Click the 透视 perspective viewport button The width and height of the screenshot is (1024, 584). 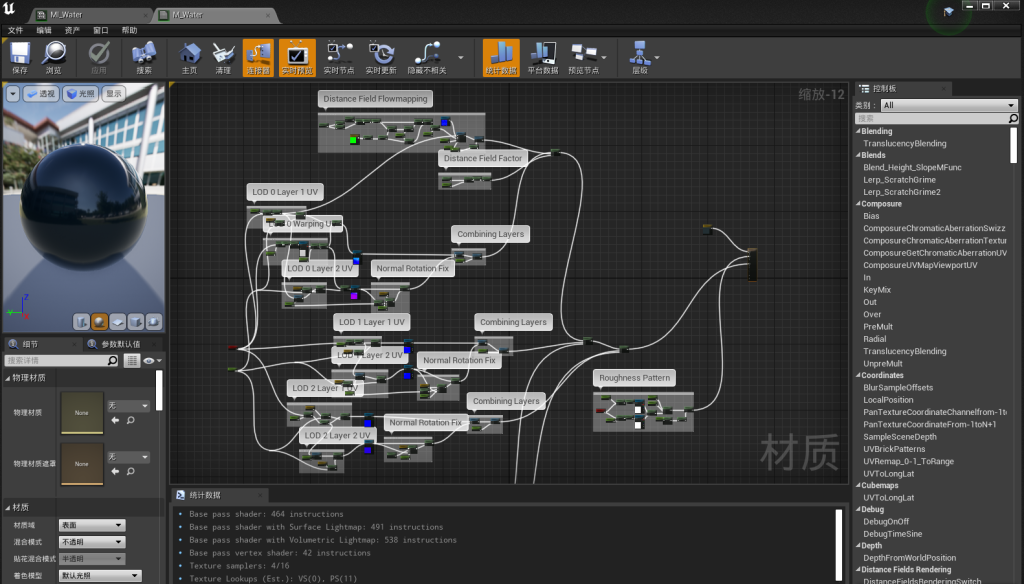(41, 94)
